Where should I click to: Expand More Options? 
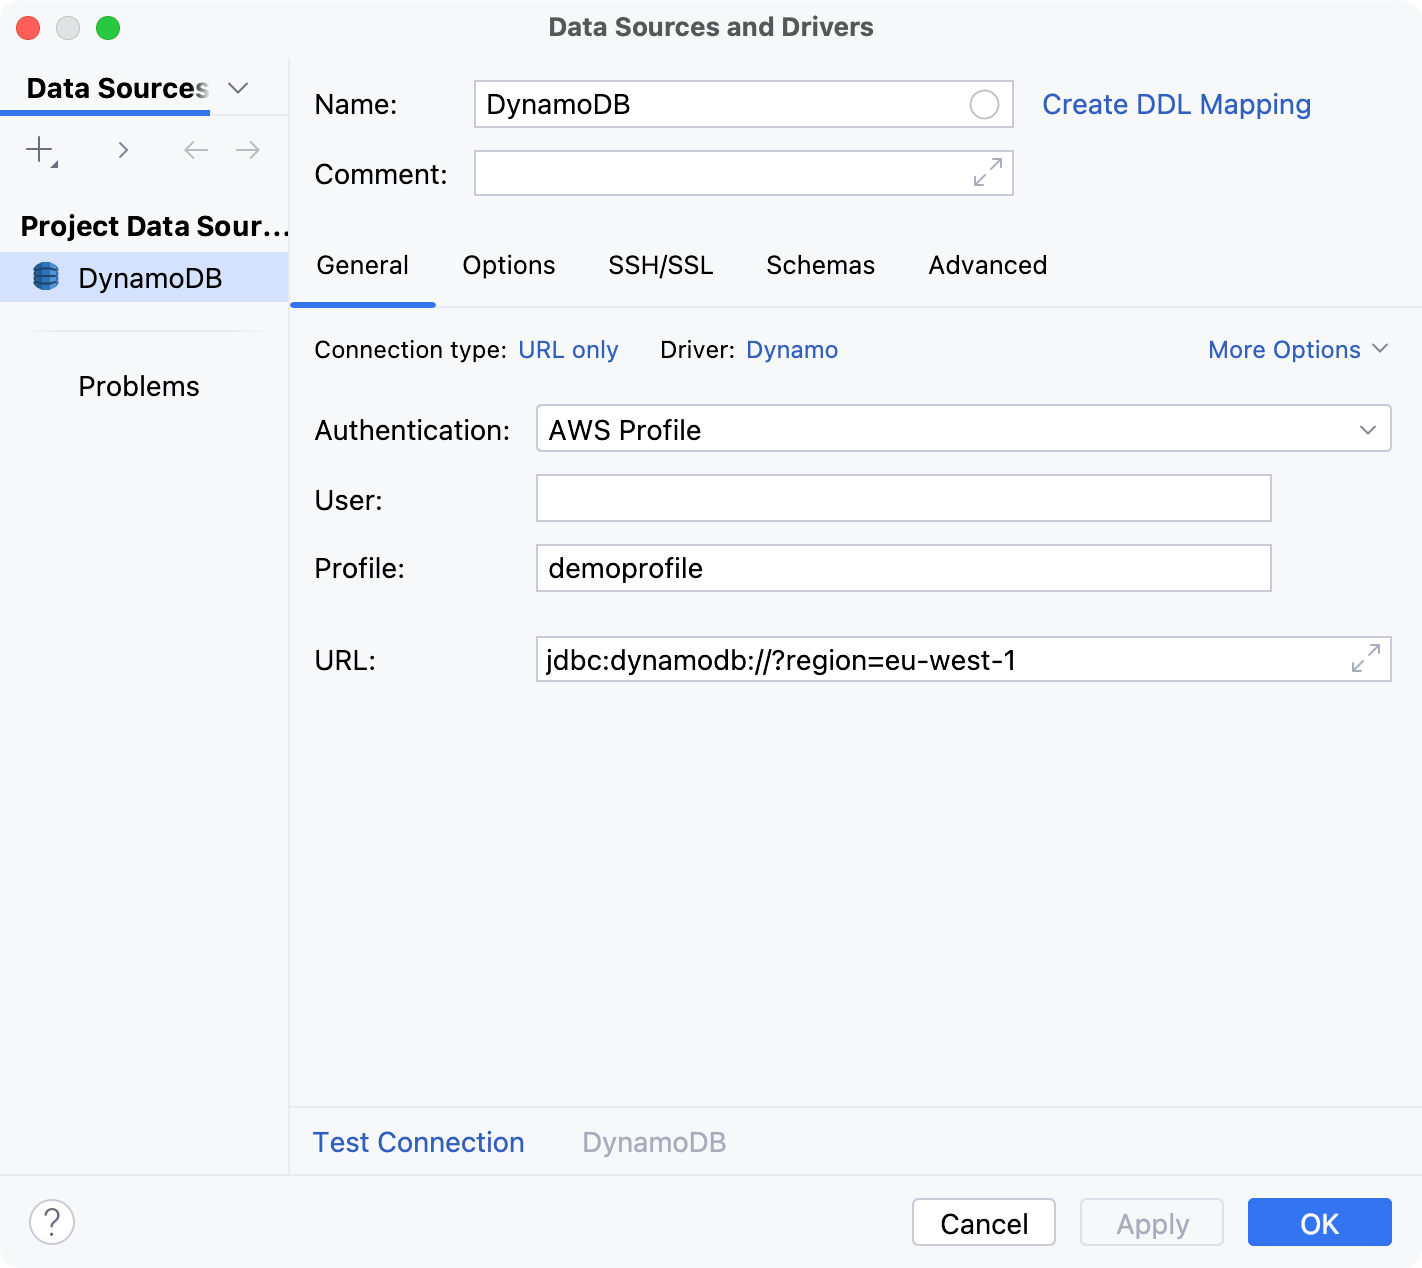click(x=1297, y=349)
